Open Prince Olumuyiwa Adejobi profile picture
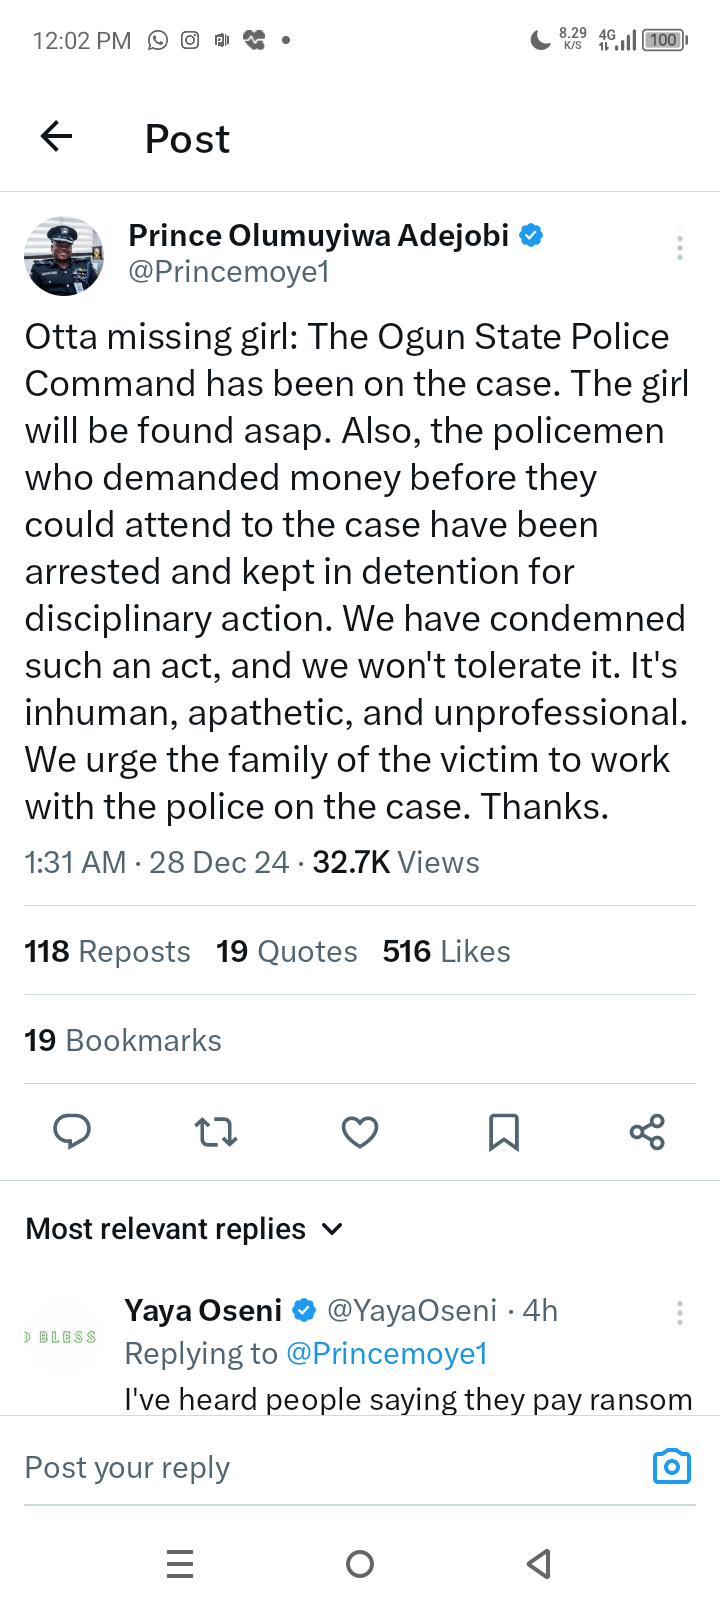This screenshot has width=720, height=1612. point(64,256)
